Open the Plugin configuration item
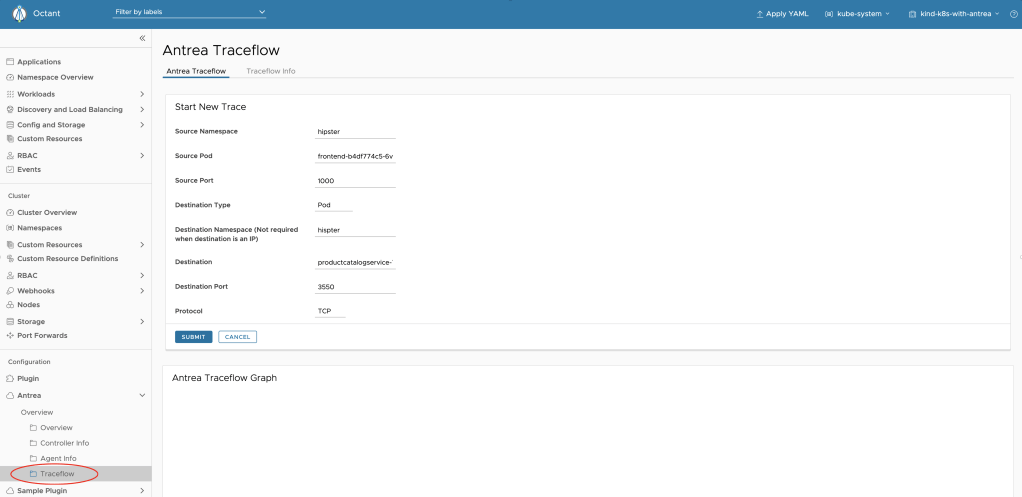1022x497 pixels. coord(27,379)
